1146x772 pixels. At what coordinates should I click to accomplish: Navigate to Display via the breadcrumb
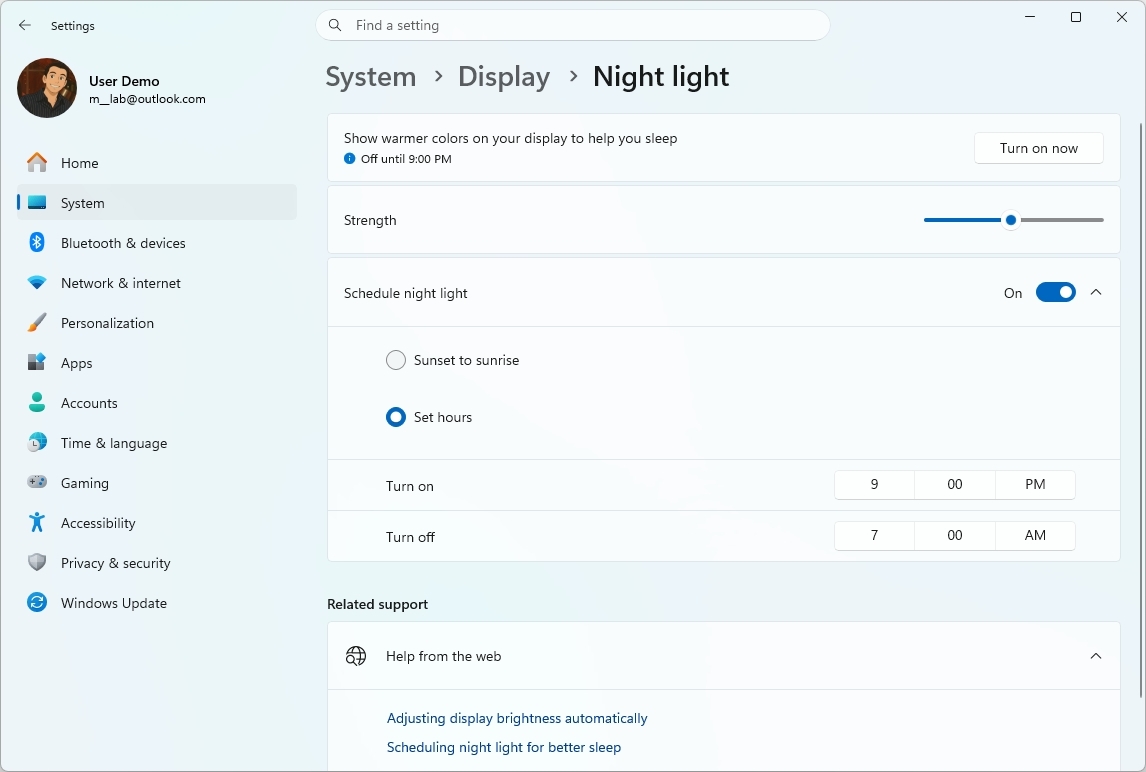(x=503, y=76)
